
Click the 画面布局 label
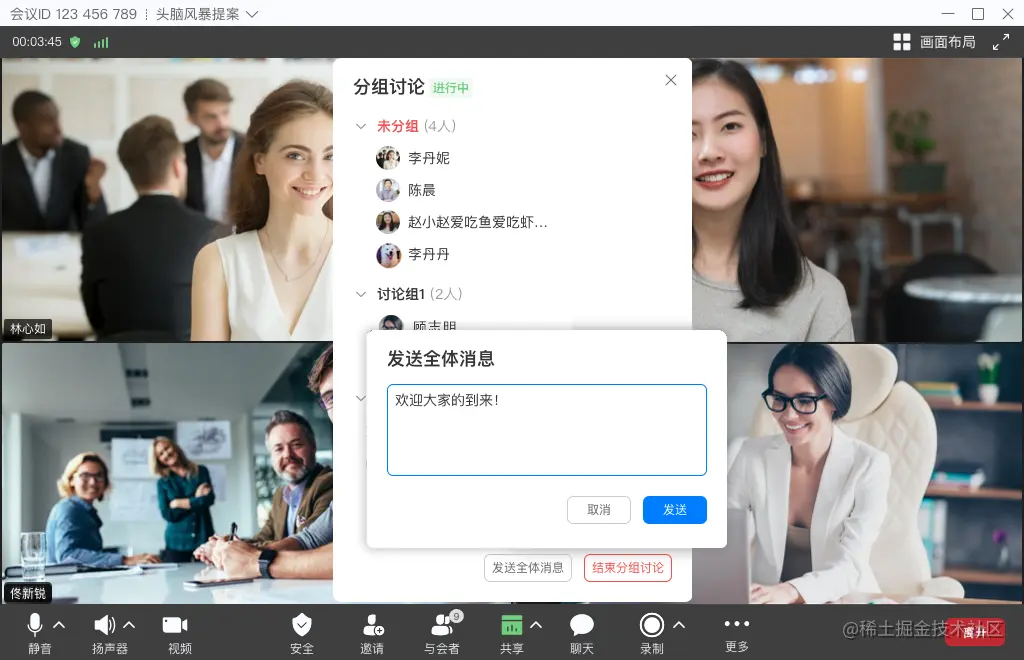tap(948, 42)
